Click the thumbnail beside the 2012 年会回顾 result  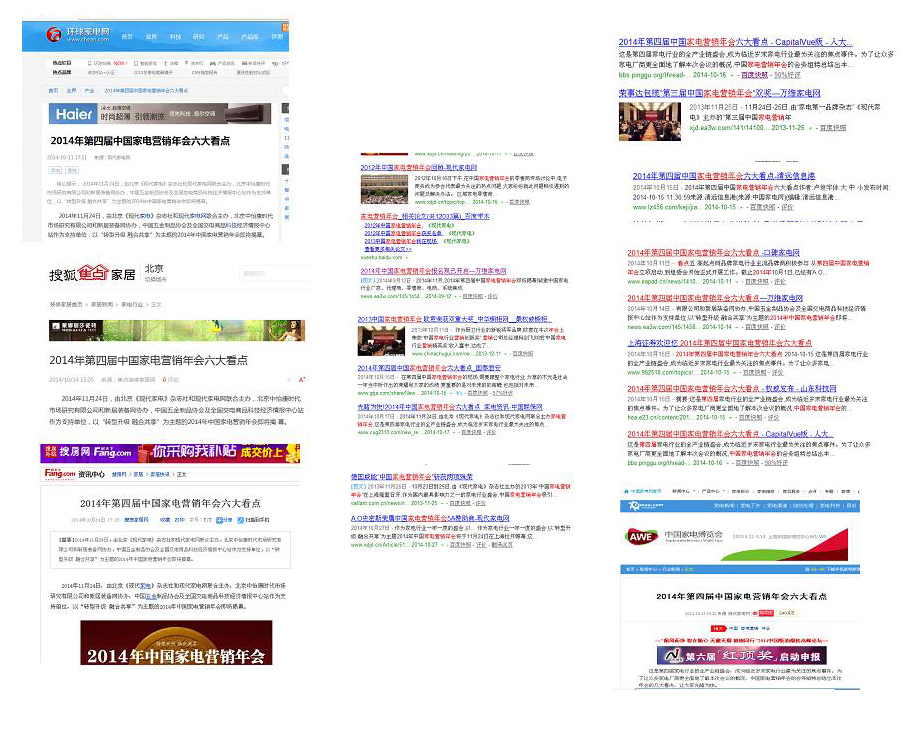[x=384, y=189]
